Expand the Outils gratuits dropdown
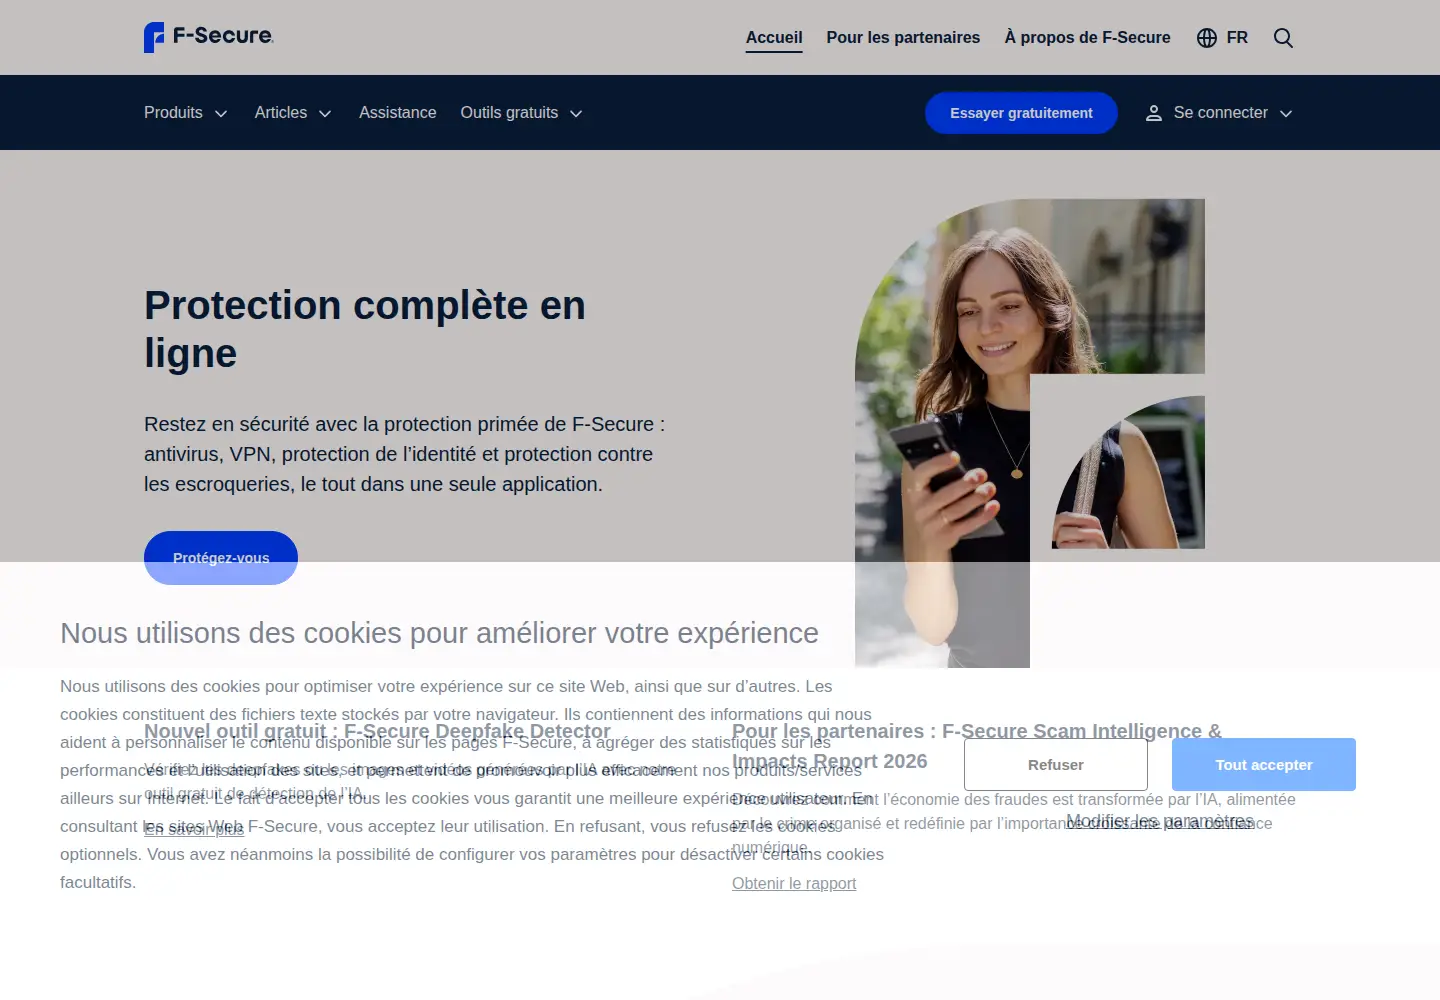The height and width of the screenshot is (1000, 1440). (522, 113)
